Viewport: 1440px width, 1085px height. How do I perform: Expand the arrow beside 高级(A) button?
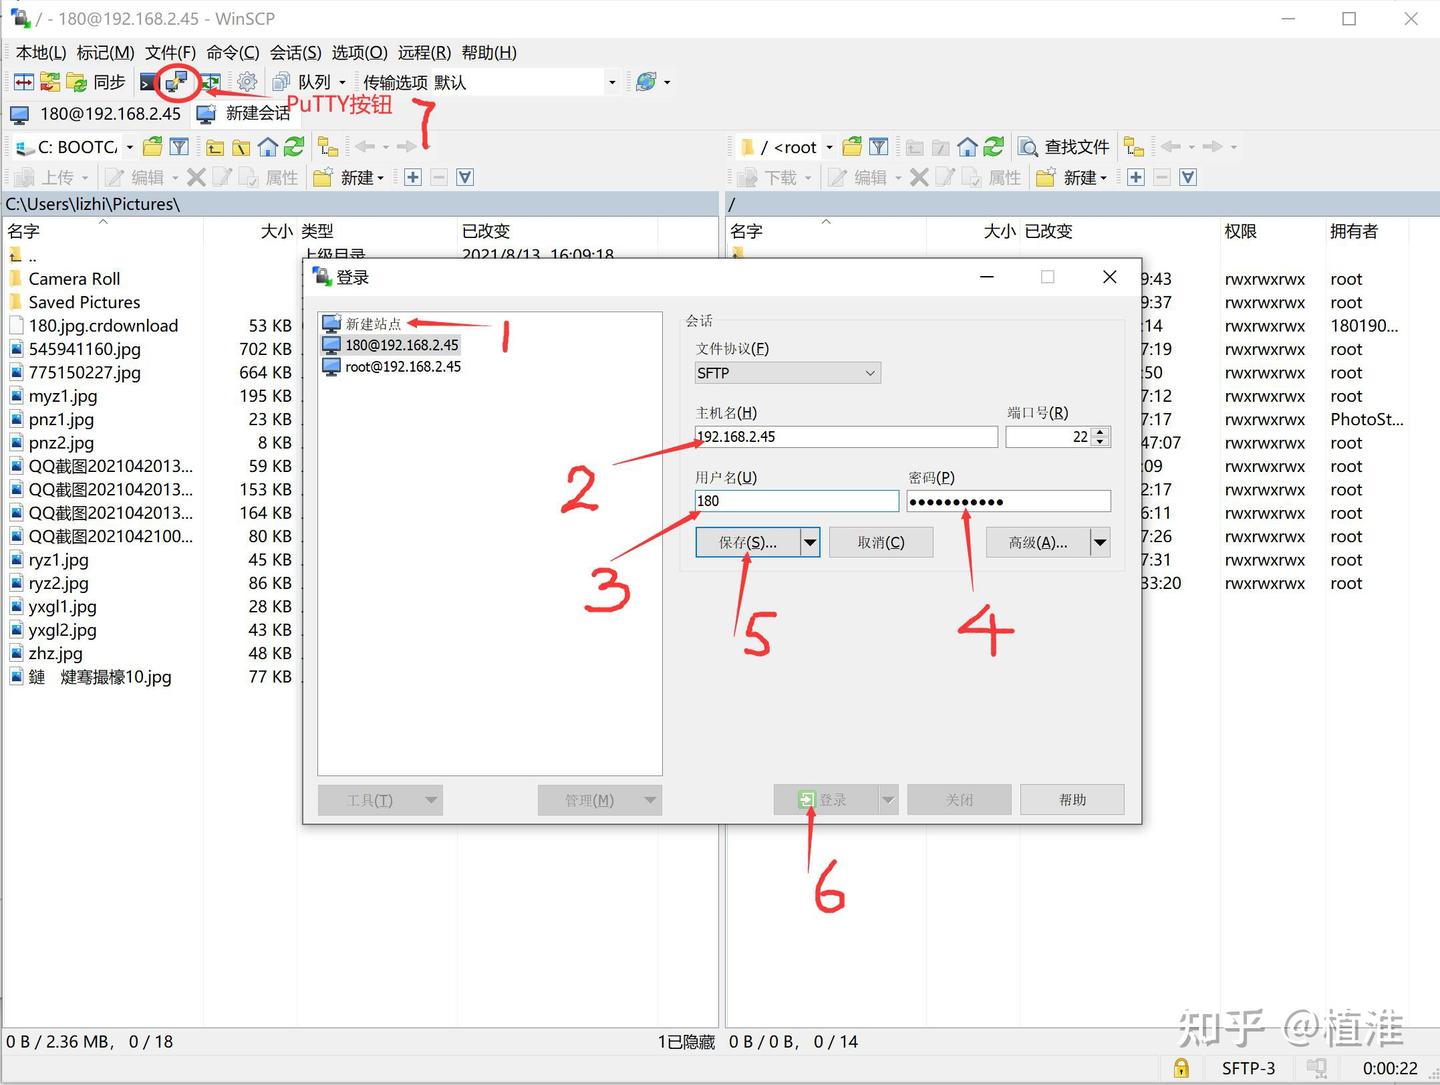[x=1100, y=542]
